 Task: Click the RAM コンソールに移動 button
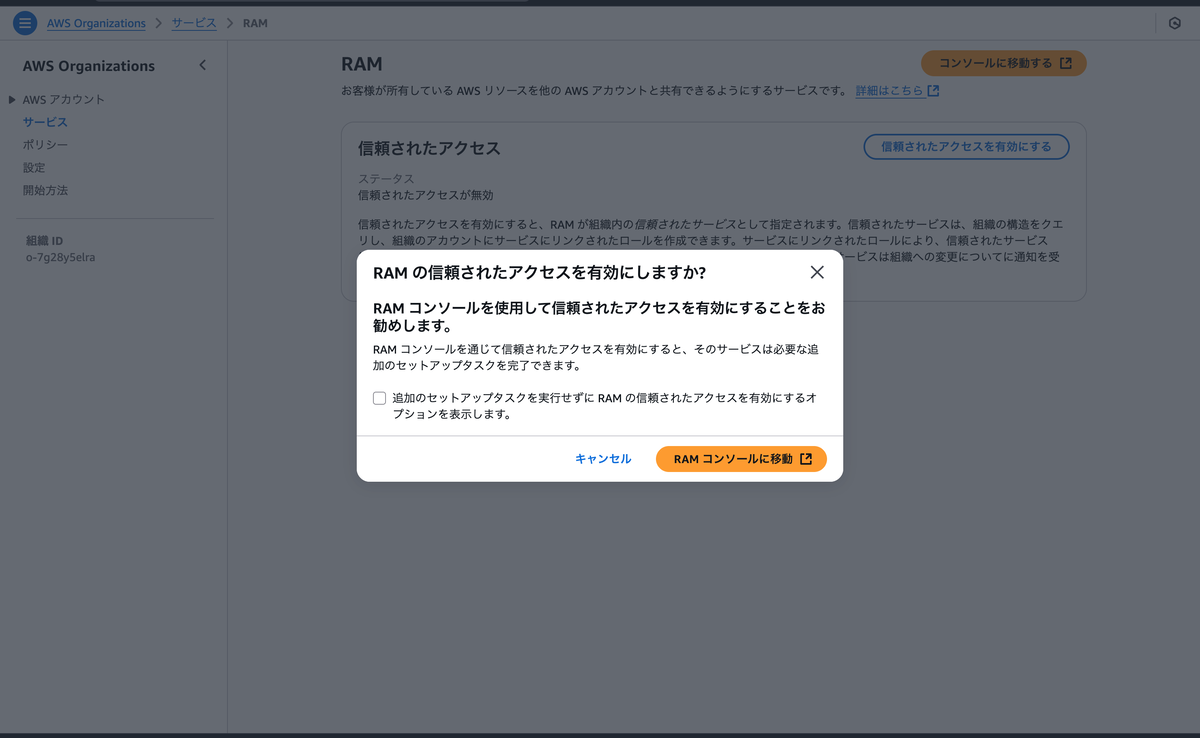tap(741, 459)
